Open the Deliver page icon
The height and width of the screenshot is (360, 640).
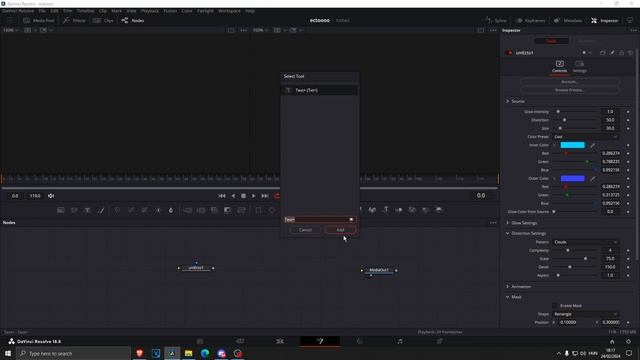[440, 341]
